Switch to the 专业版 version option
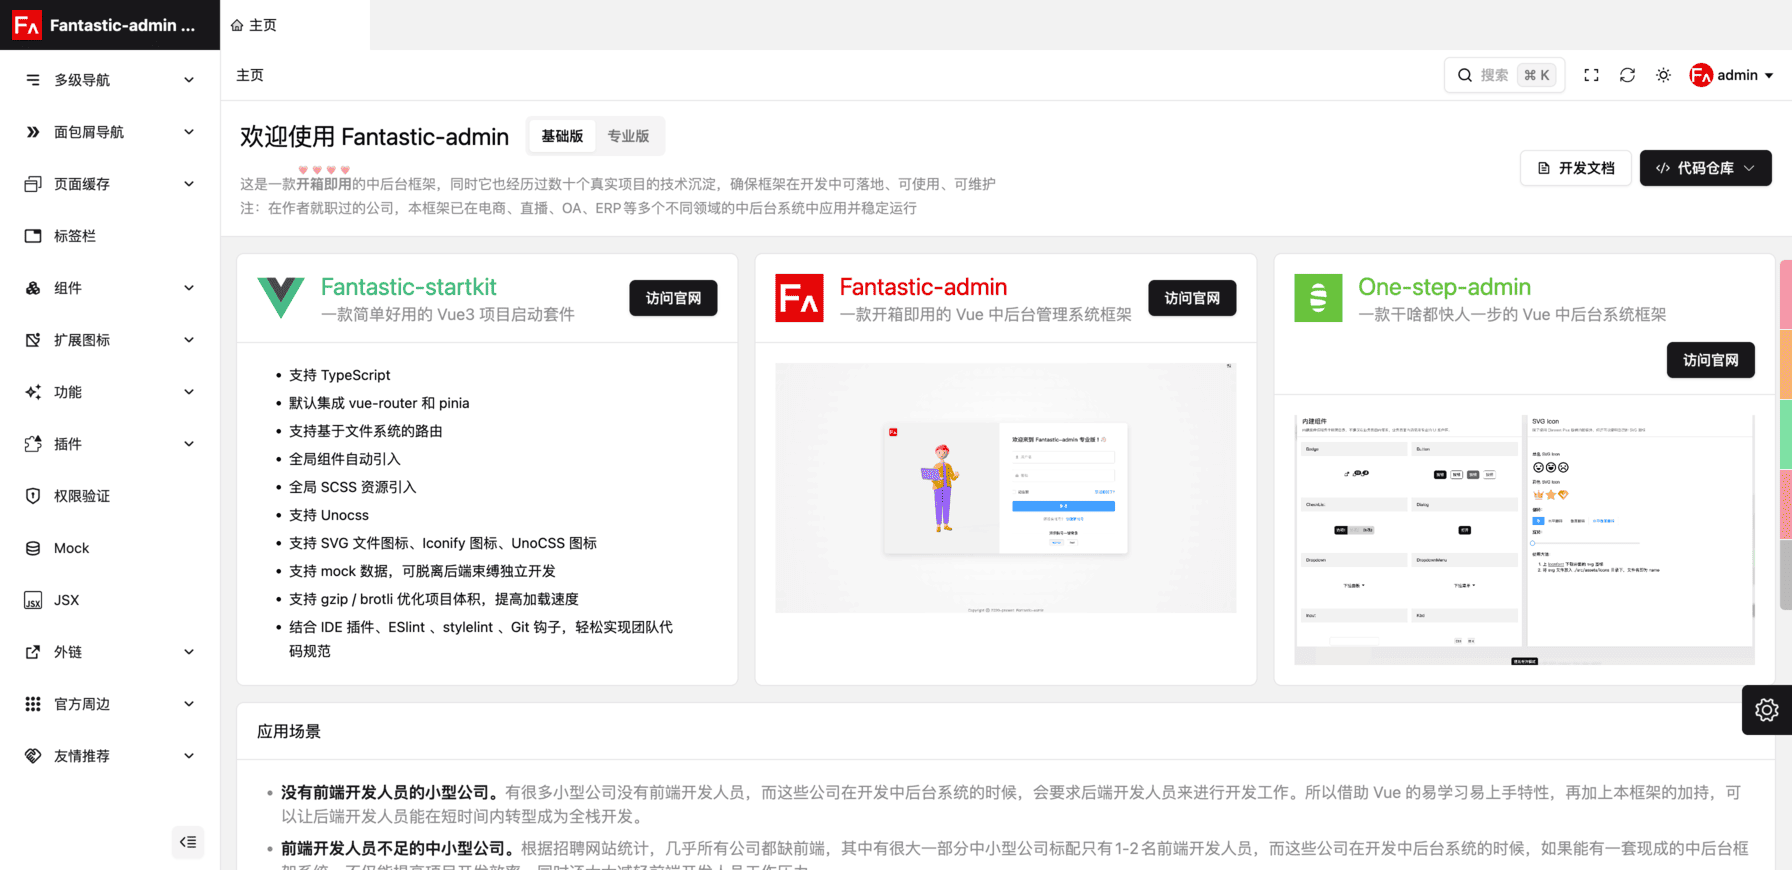The height and width of the screenshot is (870, 1792). (x=628, y=136)
